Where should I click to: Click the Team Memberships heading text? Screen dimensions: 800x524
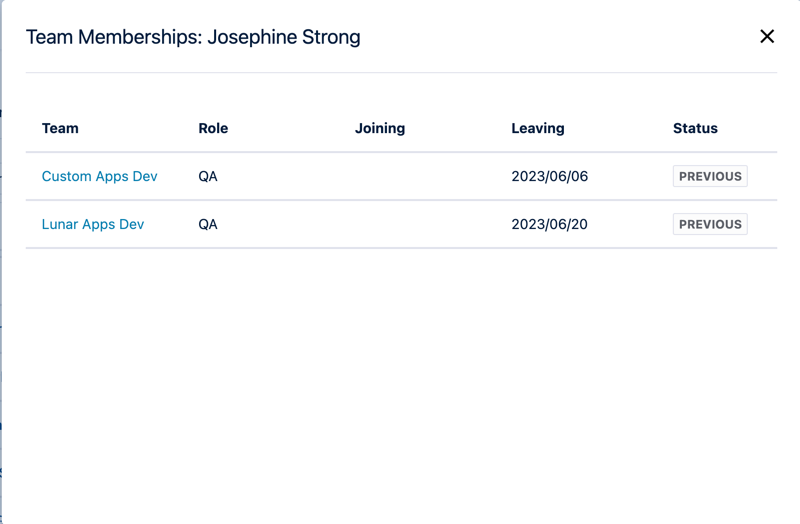pyautogui.click(x=110, y=38)
